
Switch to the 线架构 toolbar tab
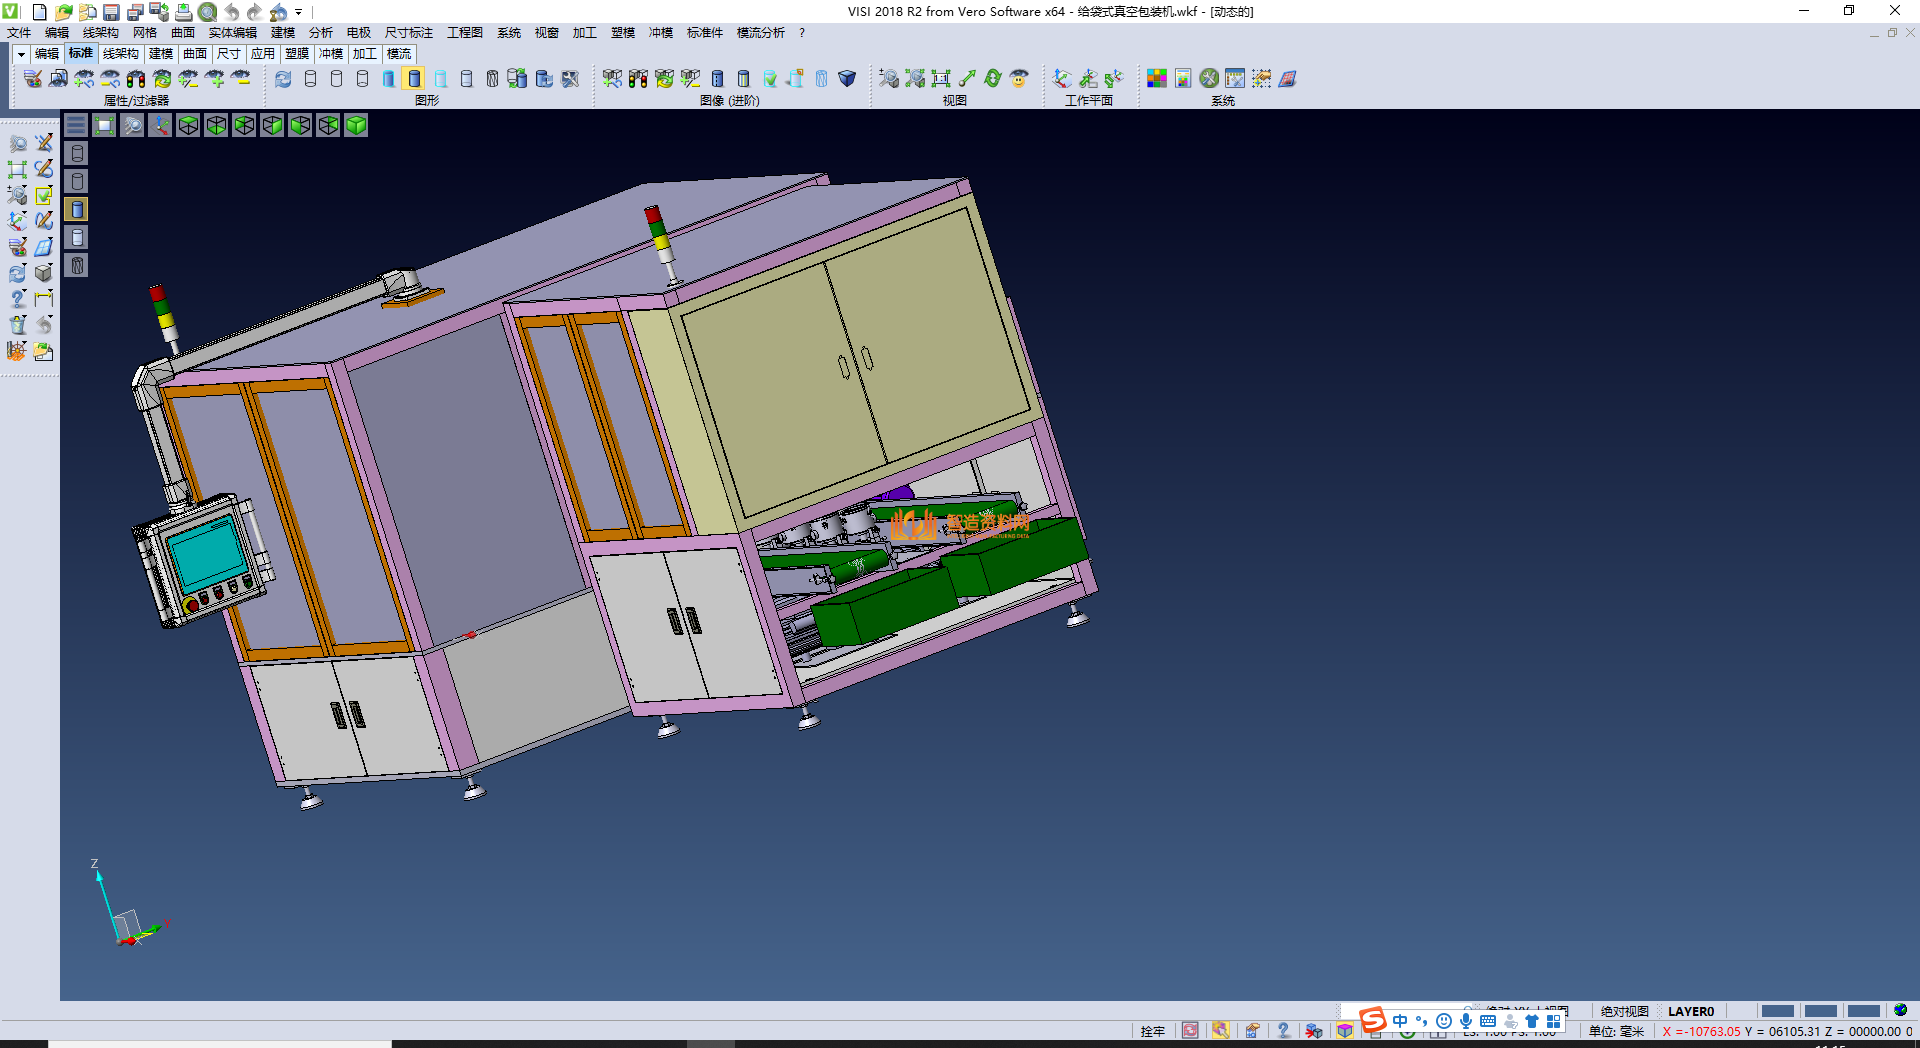121,54
